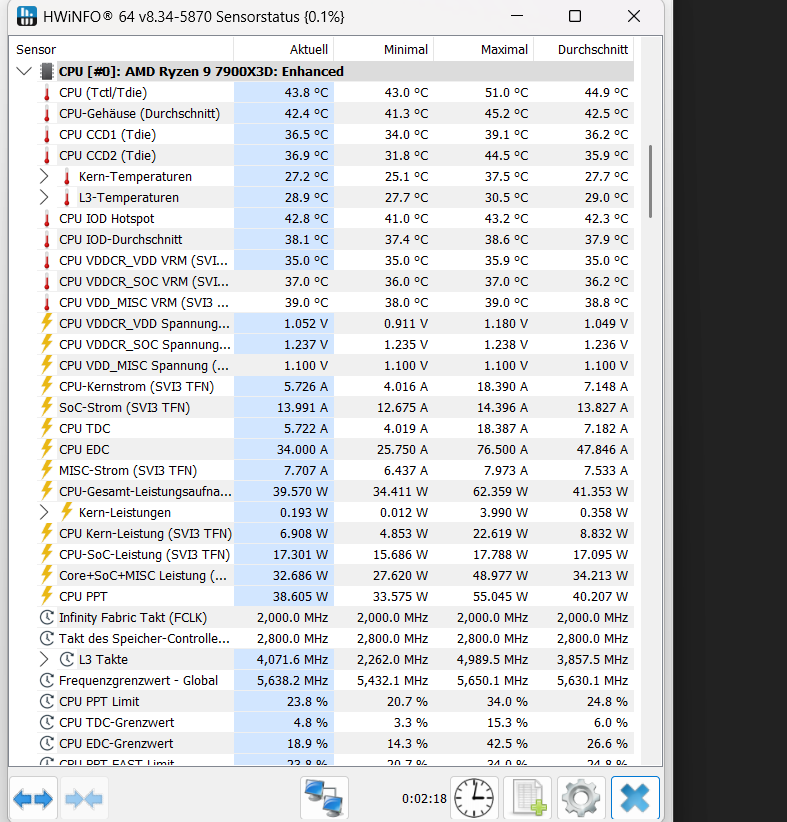Click the 5,638.2 MHz current frequency value

click(292, 680)
